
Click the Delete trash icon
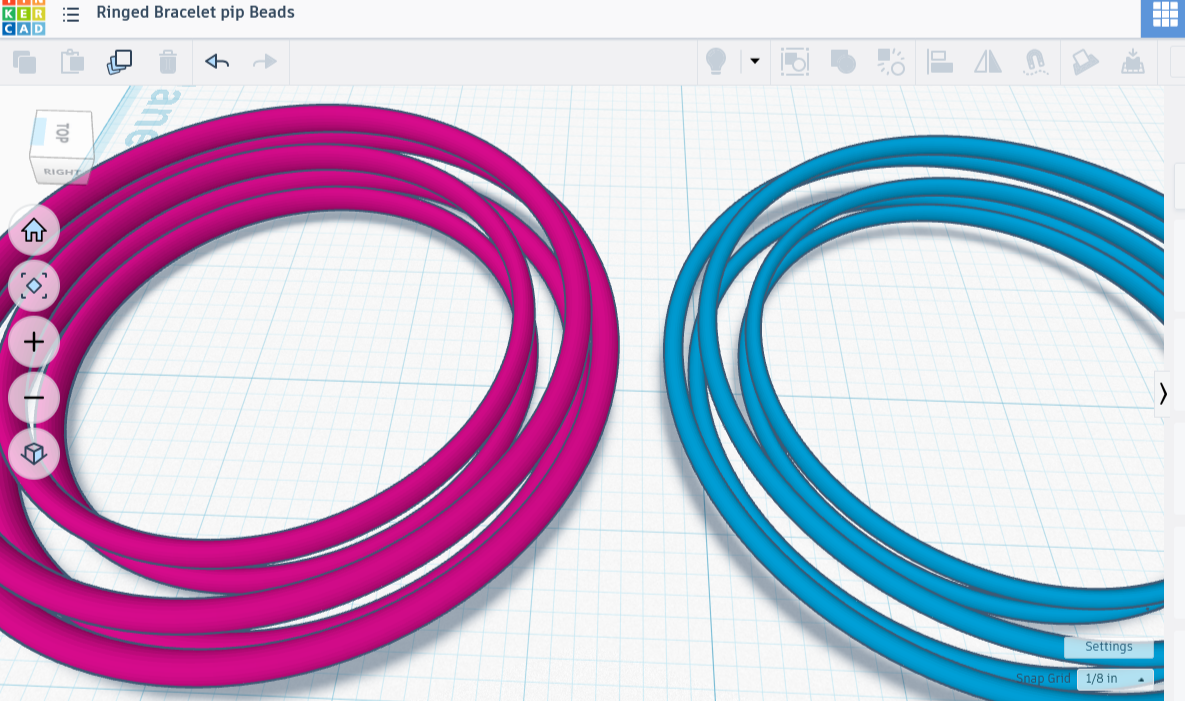(x=168, y=62)
